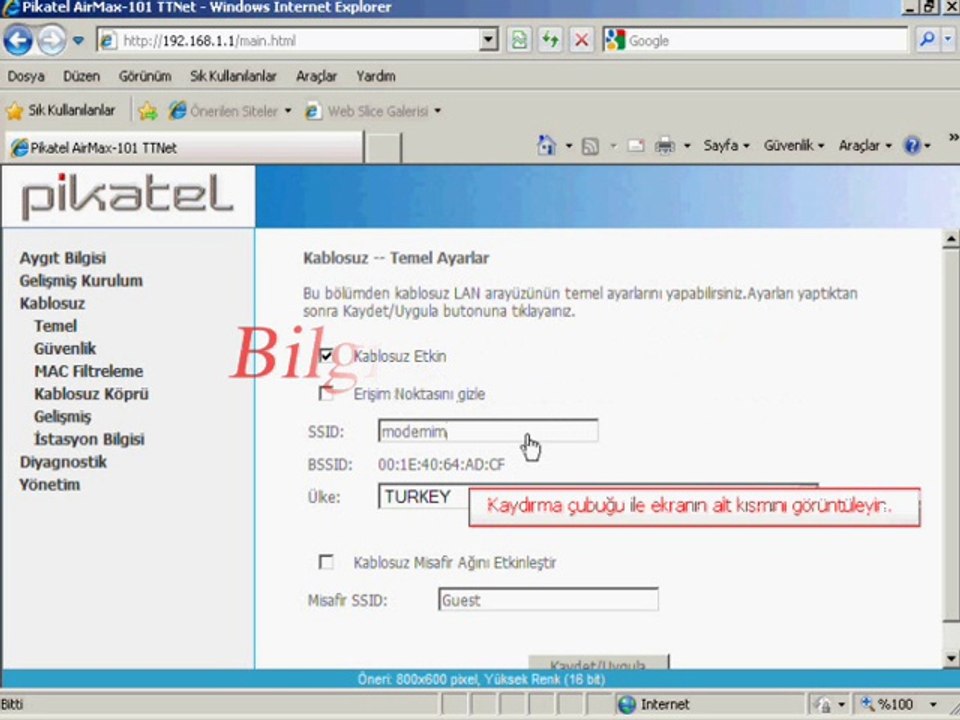The height and width of the screenshot is (720, 960).
Task: Click the Refresh page icon
Action: pos(550,40)
